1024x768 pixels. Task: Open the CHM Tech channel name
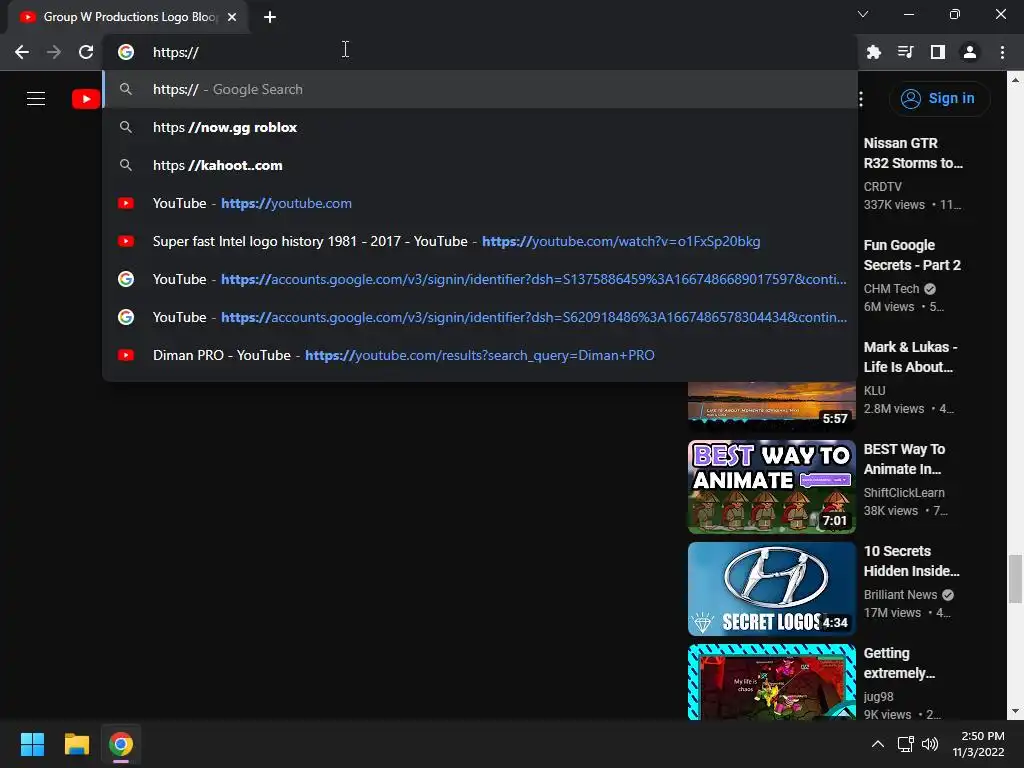click(891, 289)
